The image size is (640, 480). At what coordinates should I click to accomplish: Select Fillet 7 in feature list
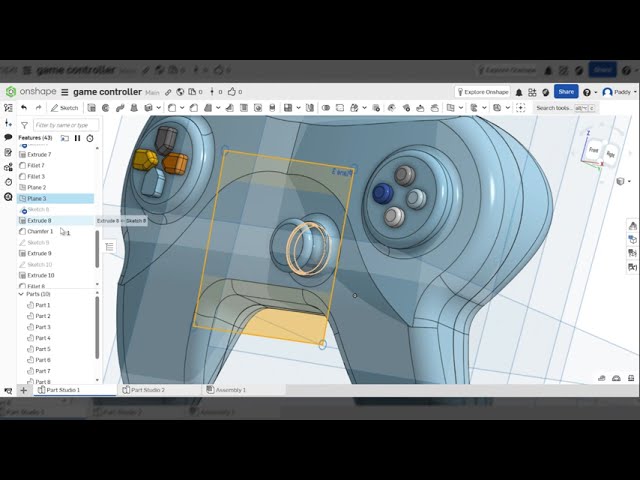(x=56, y=165)
